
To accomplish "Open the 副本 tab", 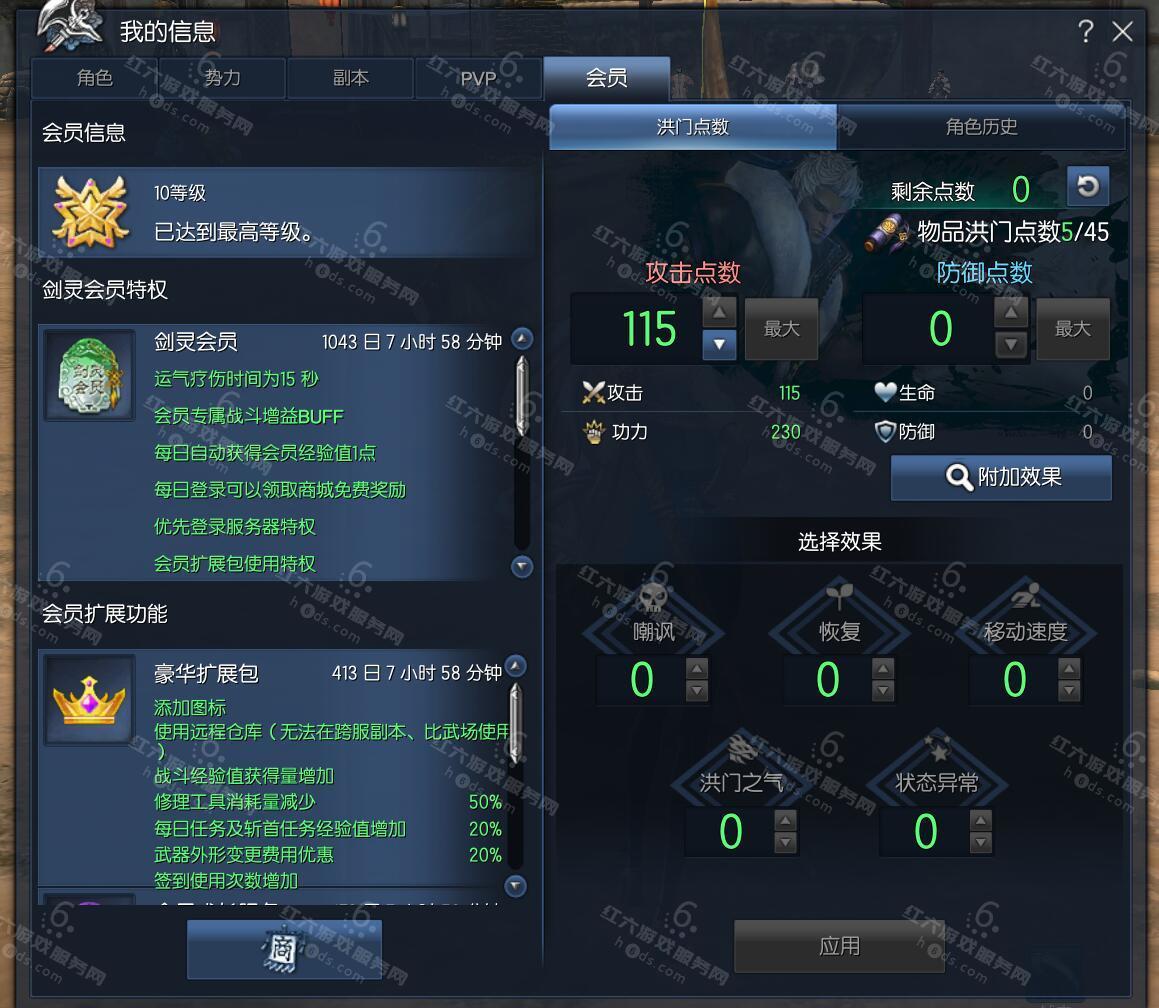I will click(x=350, y=78).
